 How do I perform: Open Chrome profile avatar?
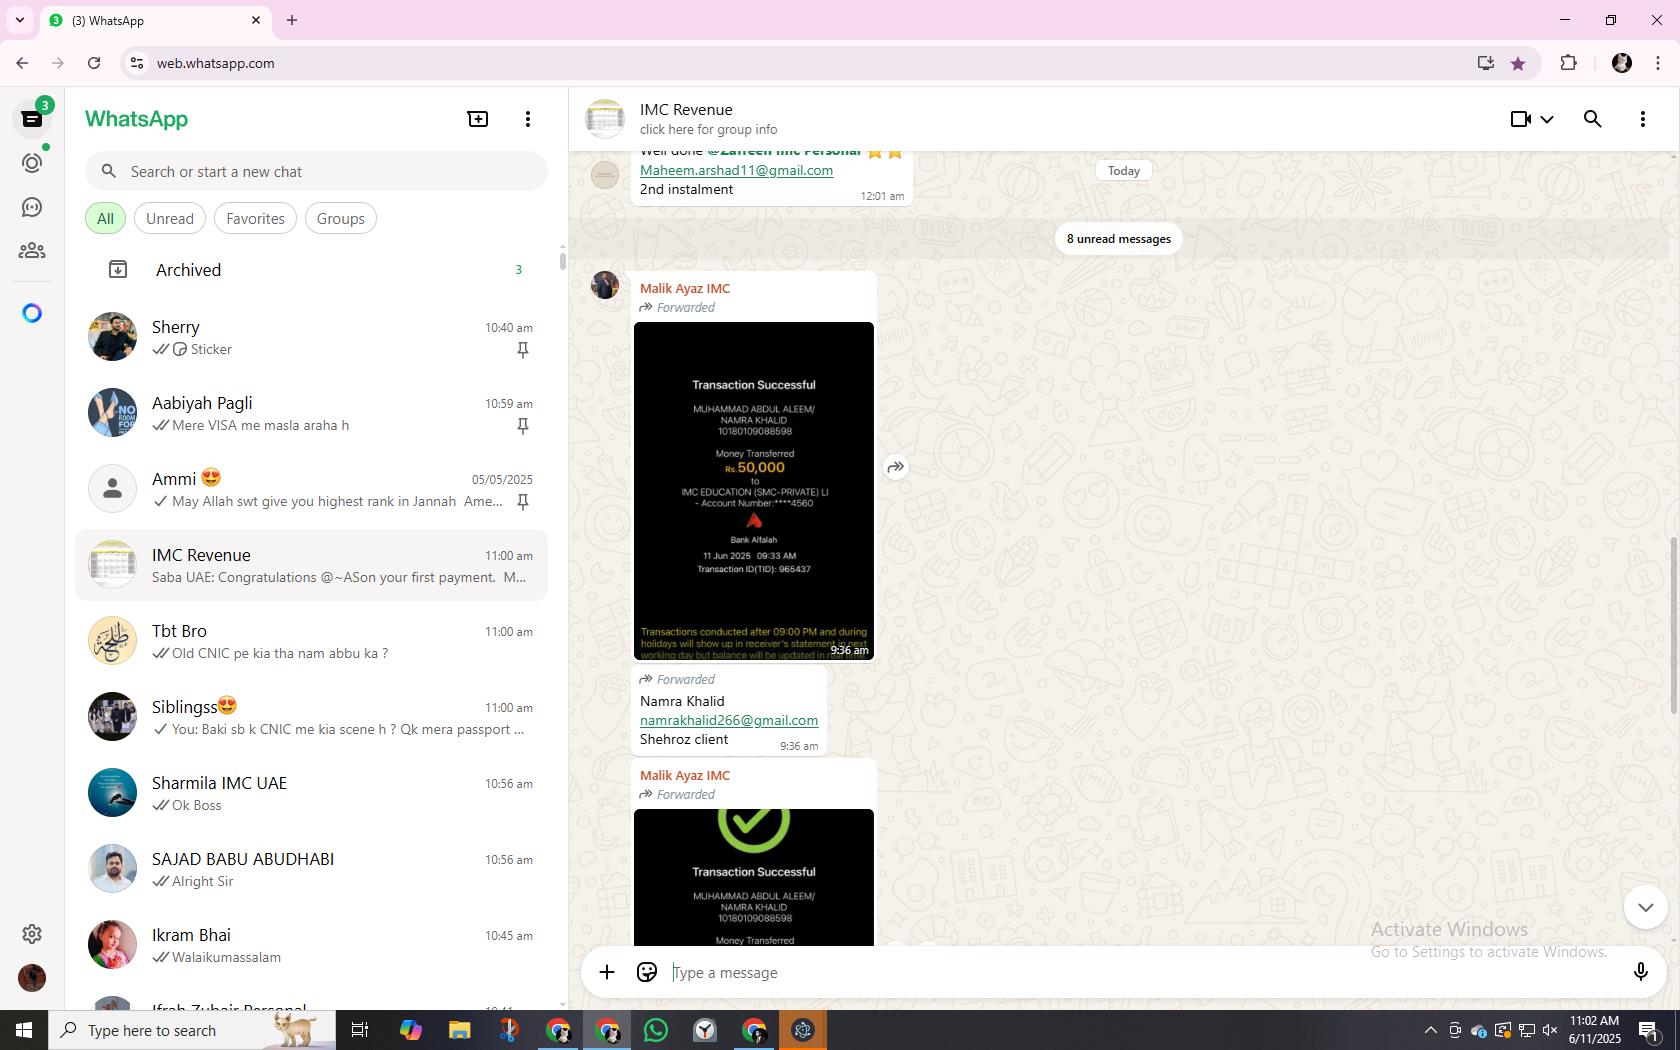tap(1622, 63)
